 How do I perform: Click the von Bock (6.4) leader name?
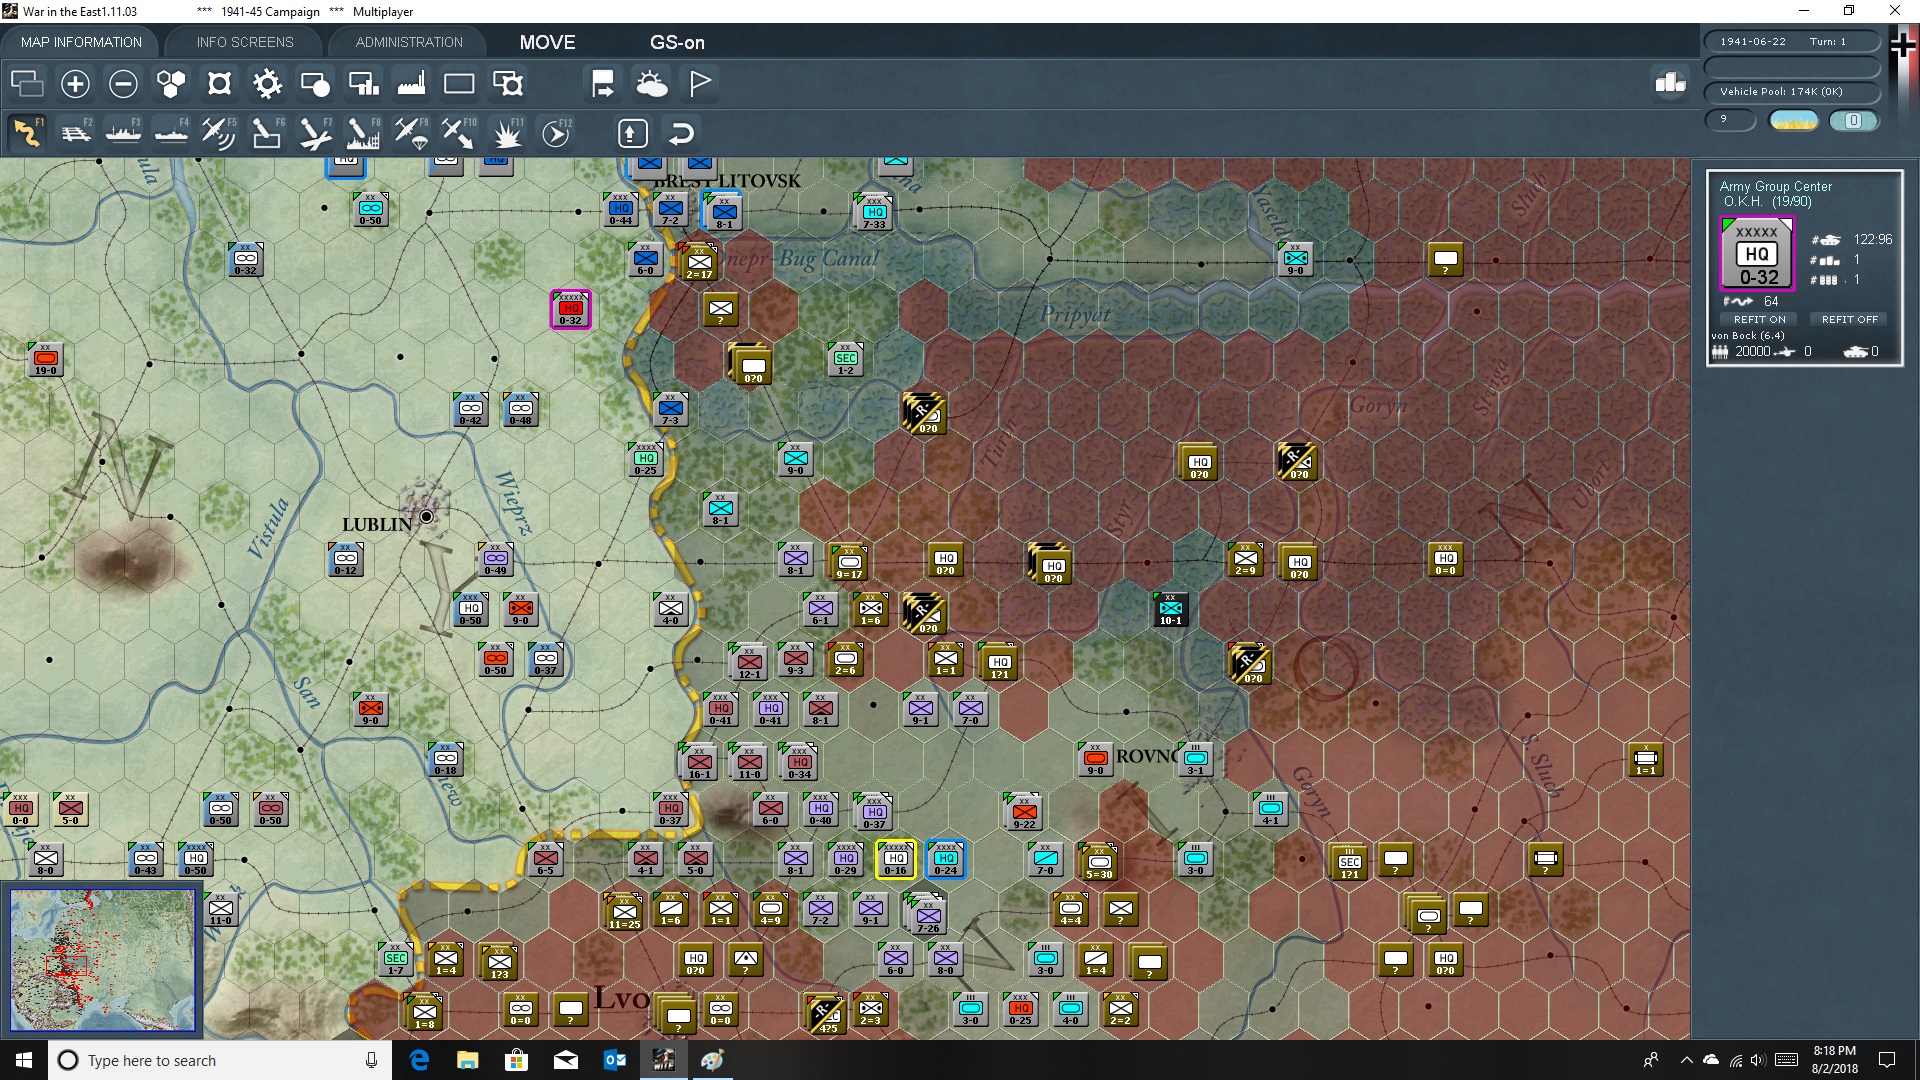point(1747,336)
